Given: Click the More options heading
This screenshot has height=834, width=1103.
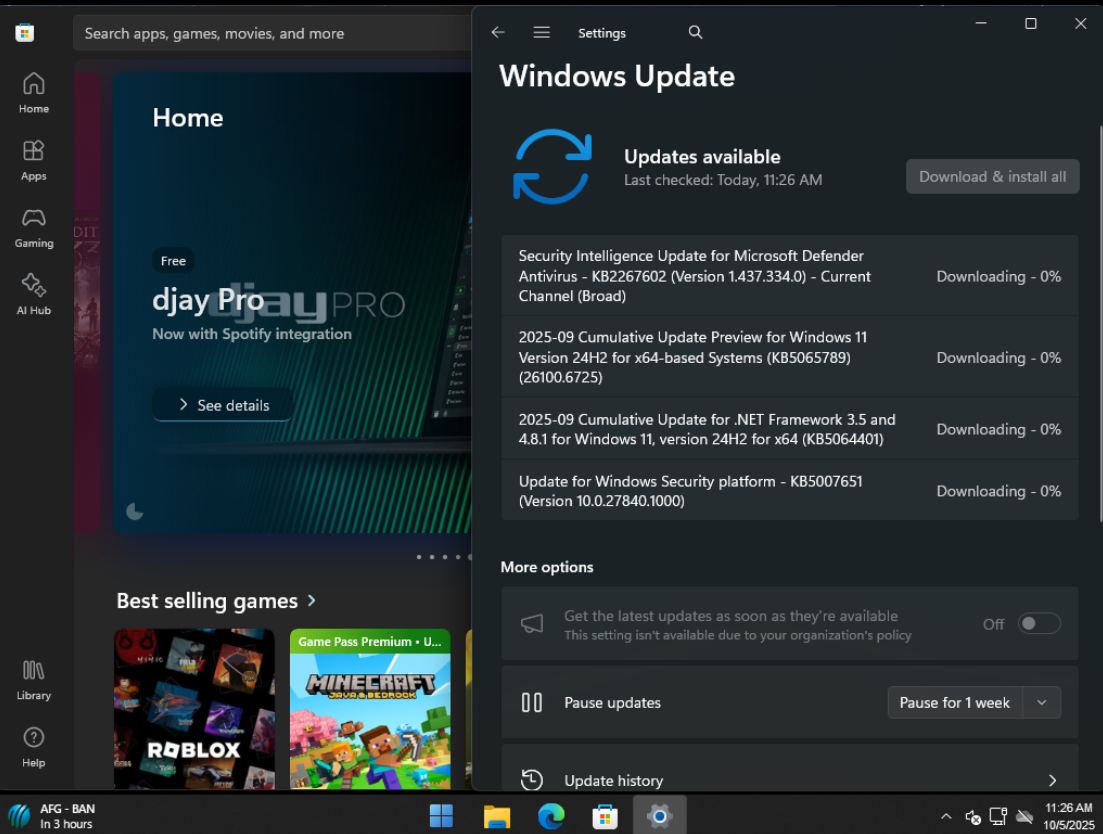Looking at the screenshot, I should (x=547, y=567).
